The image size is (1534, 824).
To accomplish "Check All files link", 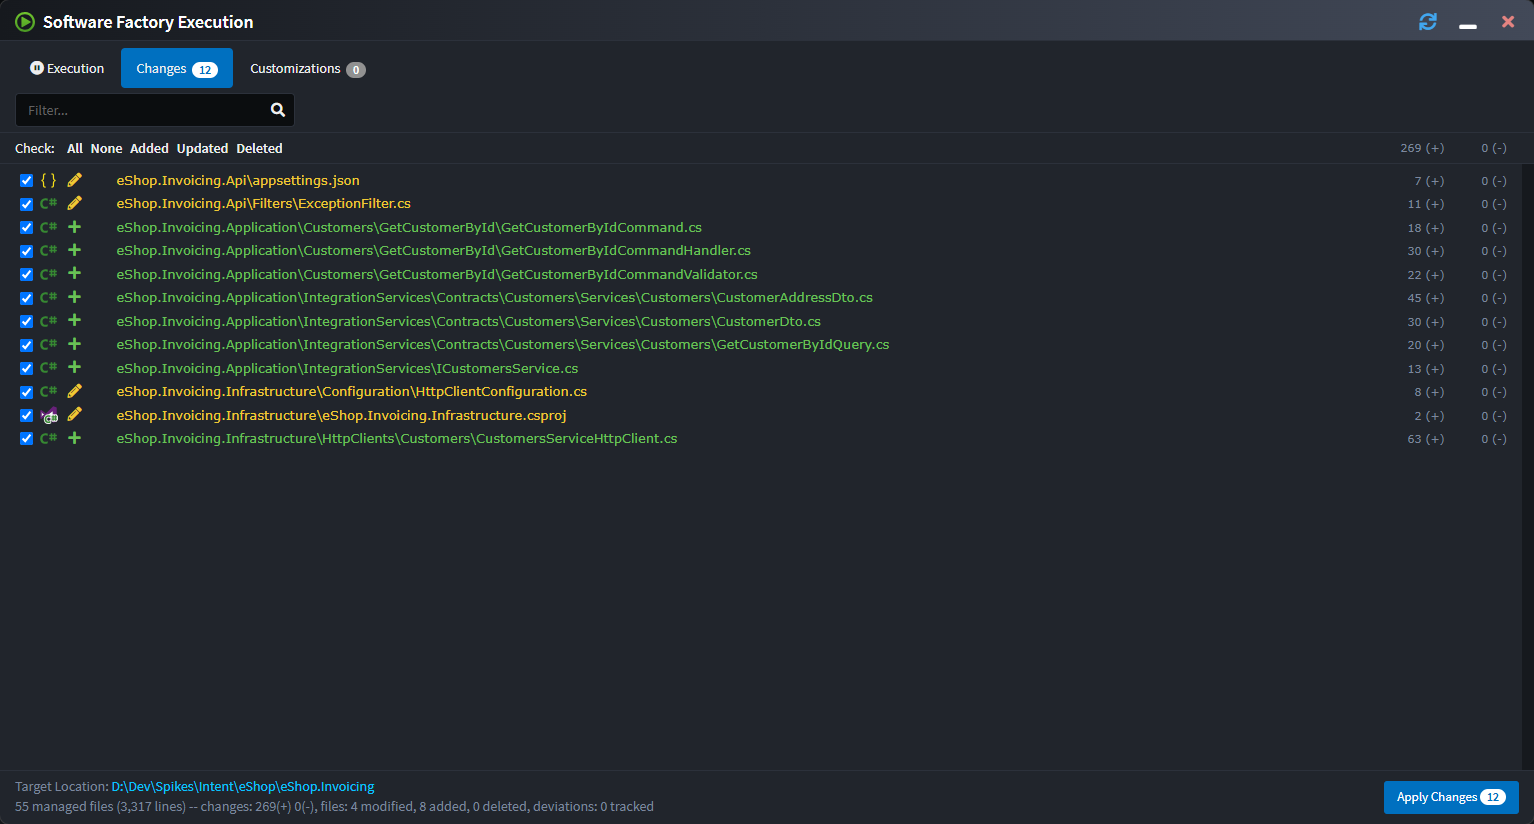I will coord(75,148).
